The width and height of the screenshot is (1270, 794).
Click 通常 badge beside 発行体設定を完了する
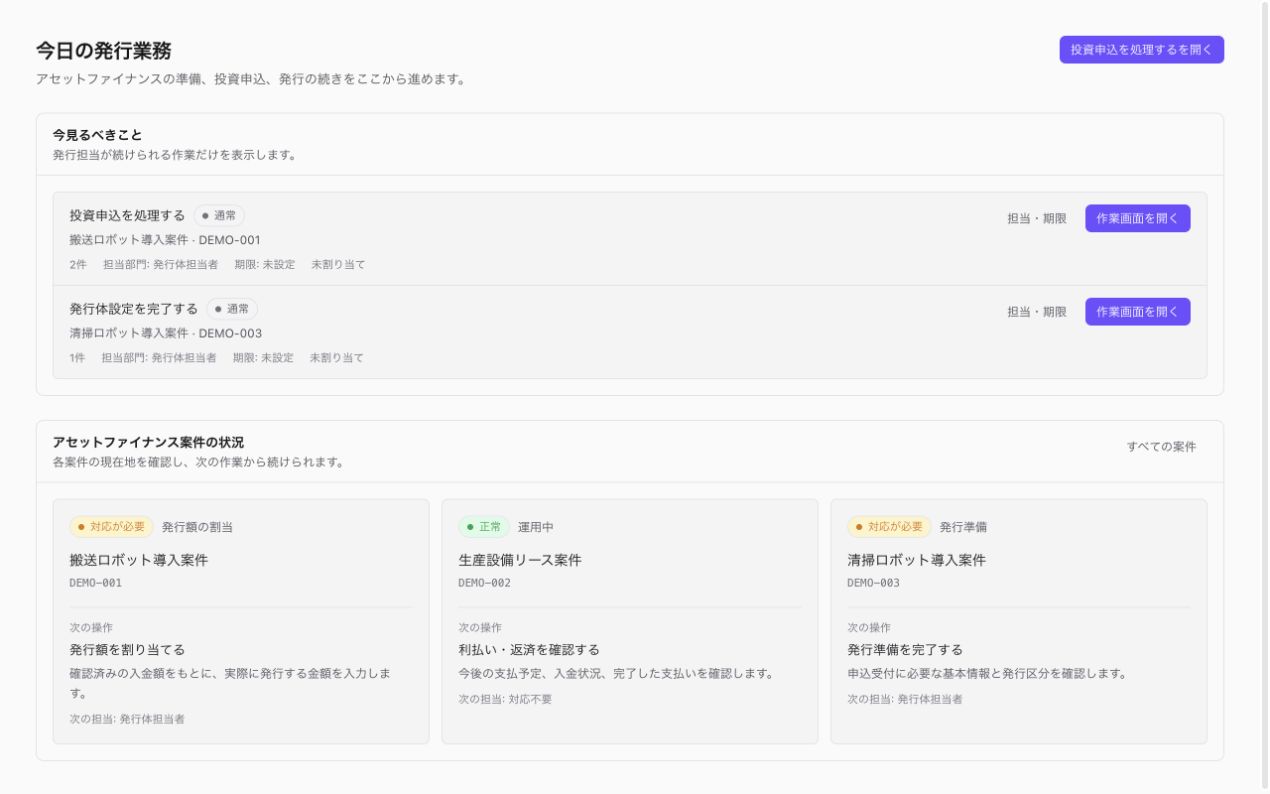232,308
